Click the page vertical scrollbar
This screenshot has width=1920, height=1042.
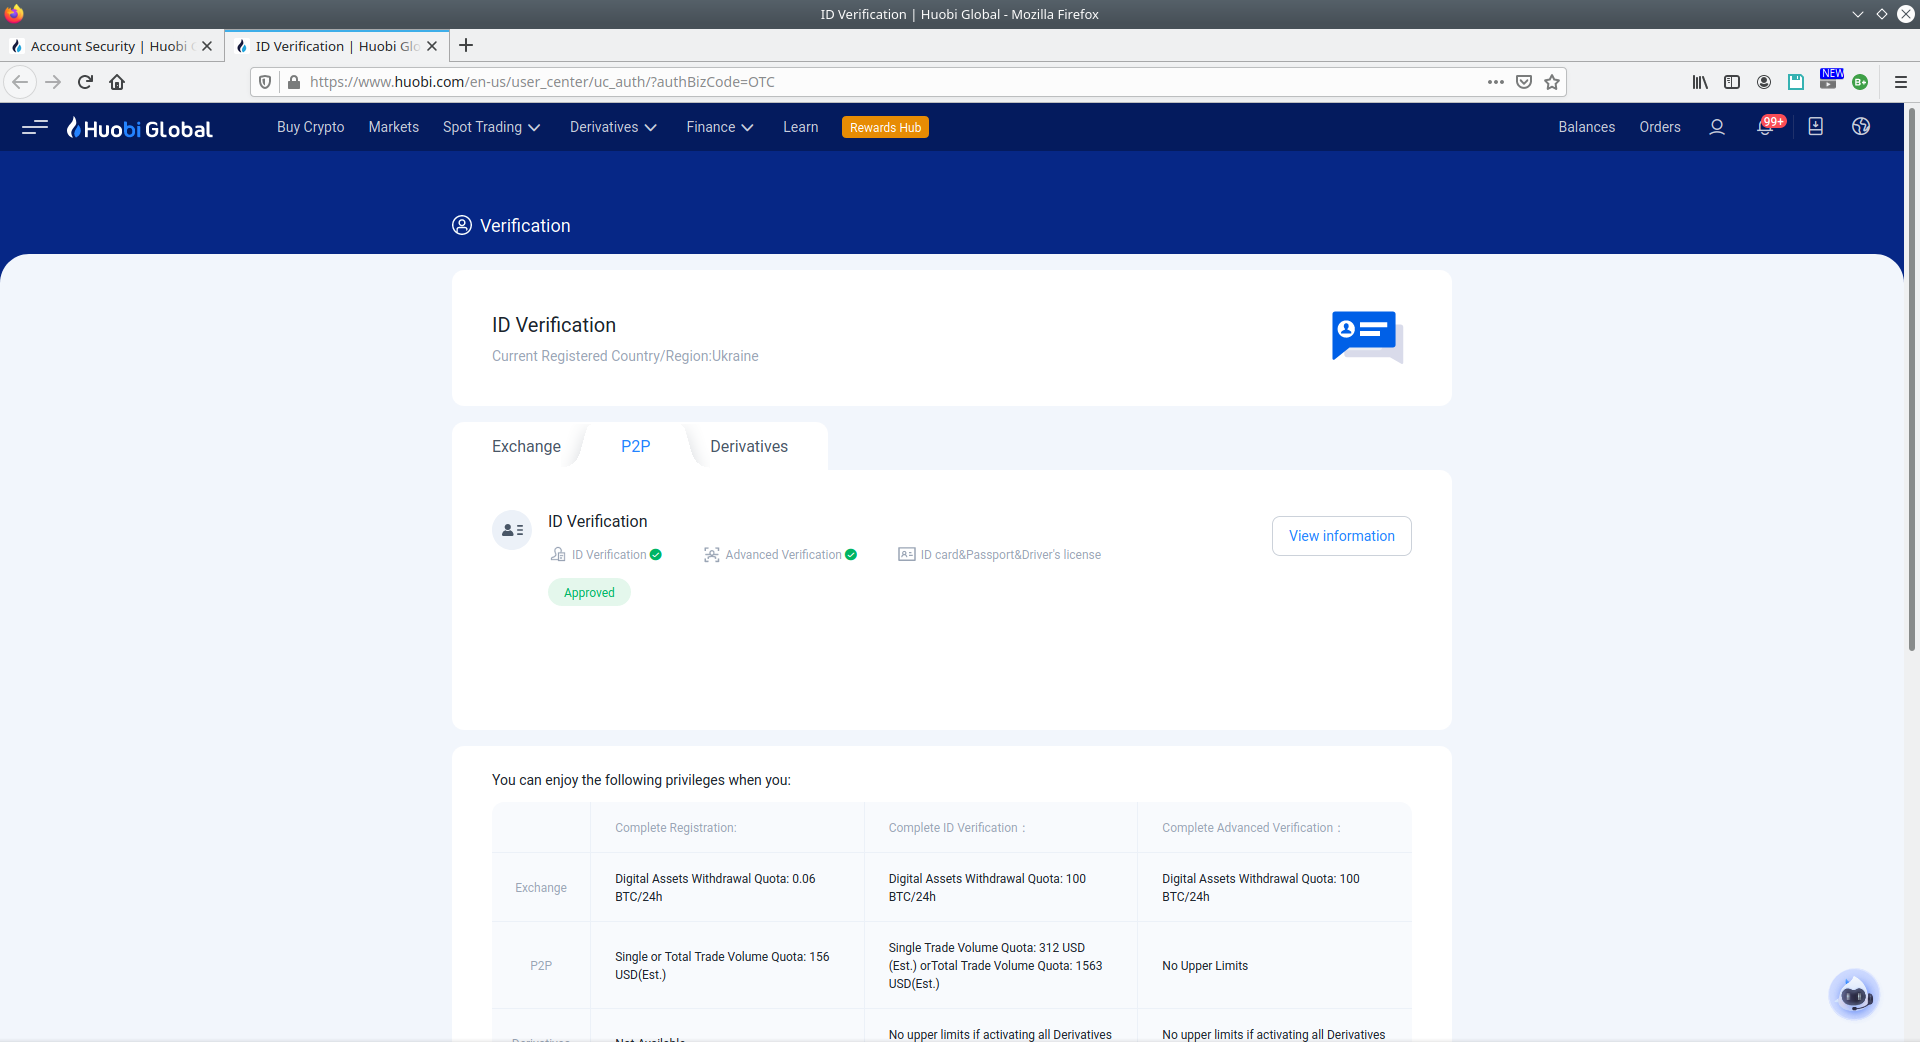[1911, 380]
